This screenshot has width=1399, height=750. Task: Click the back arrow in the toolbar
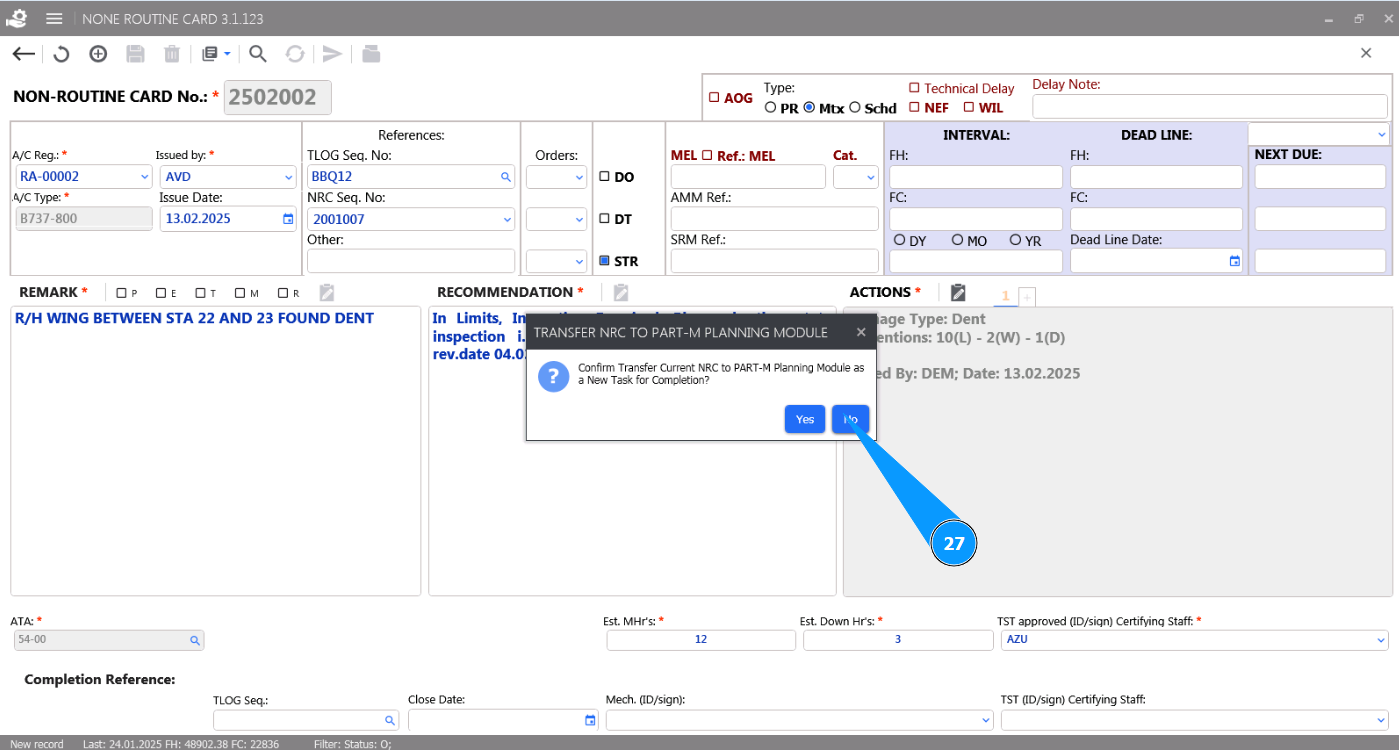pos(23,54)
